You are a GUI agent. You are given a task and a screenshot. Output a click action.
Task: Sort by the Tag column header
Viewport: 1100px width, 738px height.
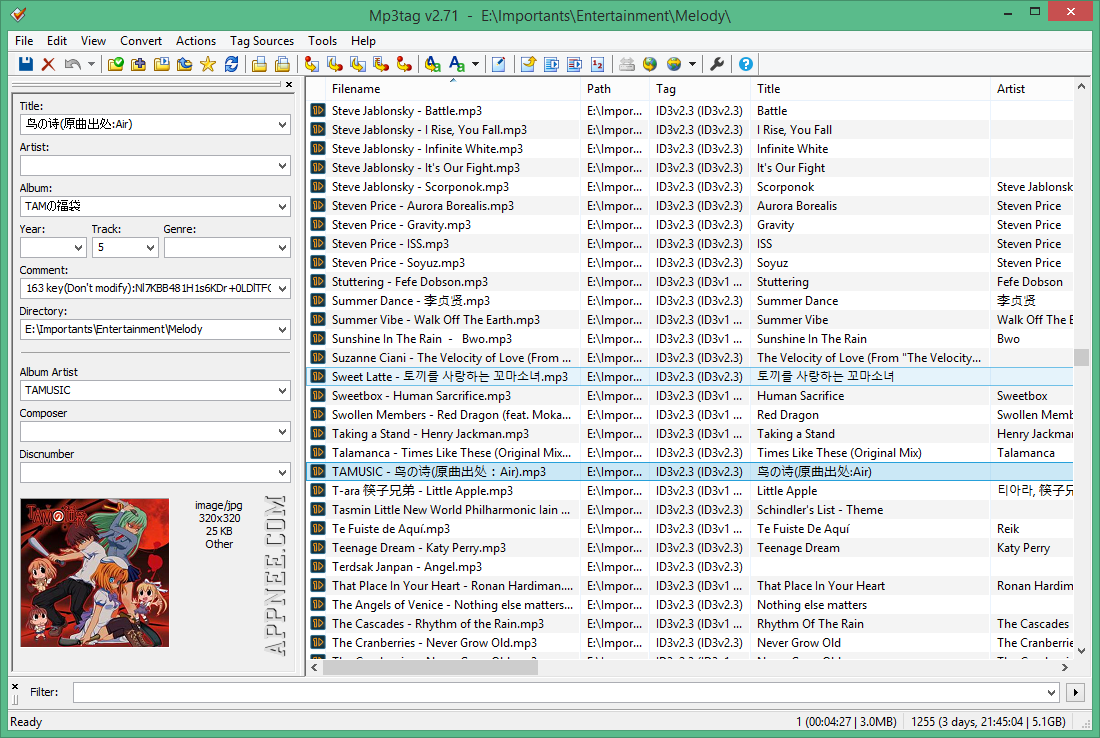pyautogui.click(x=701, y=89)
